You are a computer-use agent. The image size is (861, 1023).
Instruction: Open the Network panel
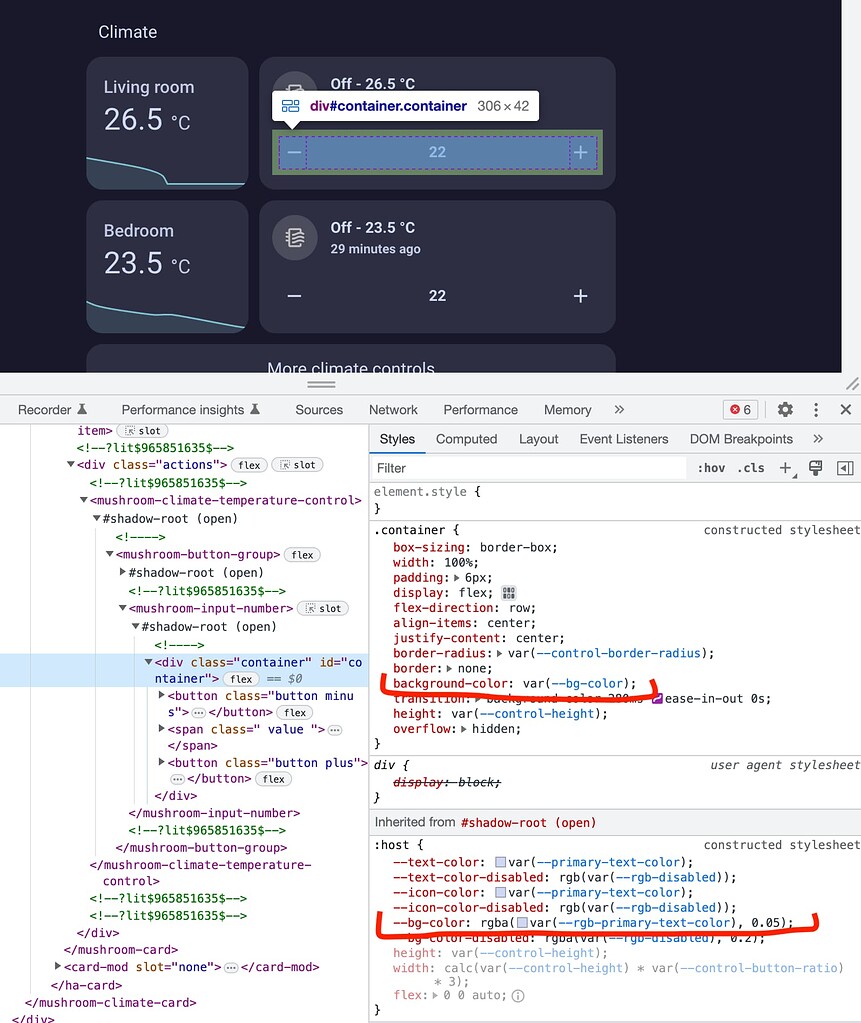pyautogui.click(x=393, y=409)
